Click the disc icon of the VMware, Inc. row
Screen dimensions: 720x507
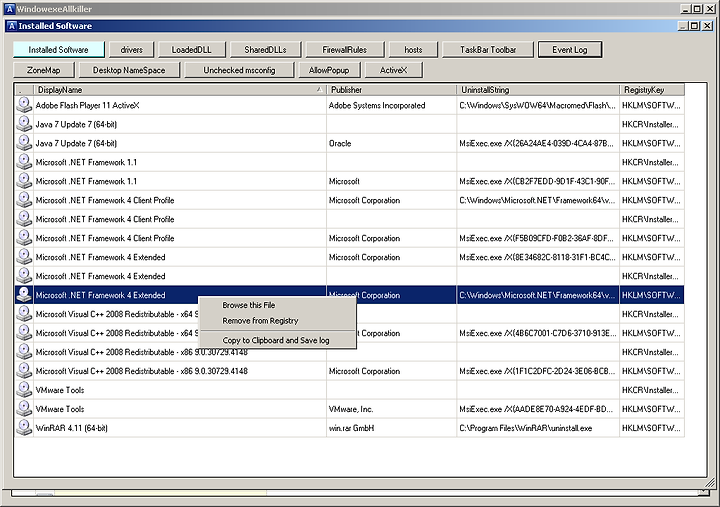24,409
